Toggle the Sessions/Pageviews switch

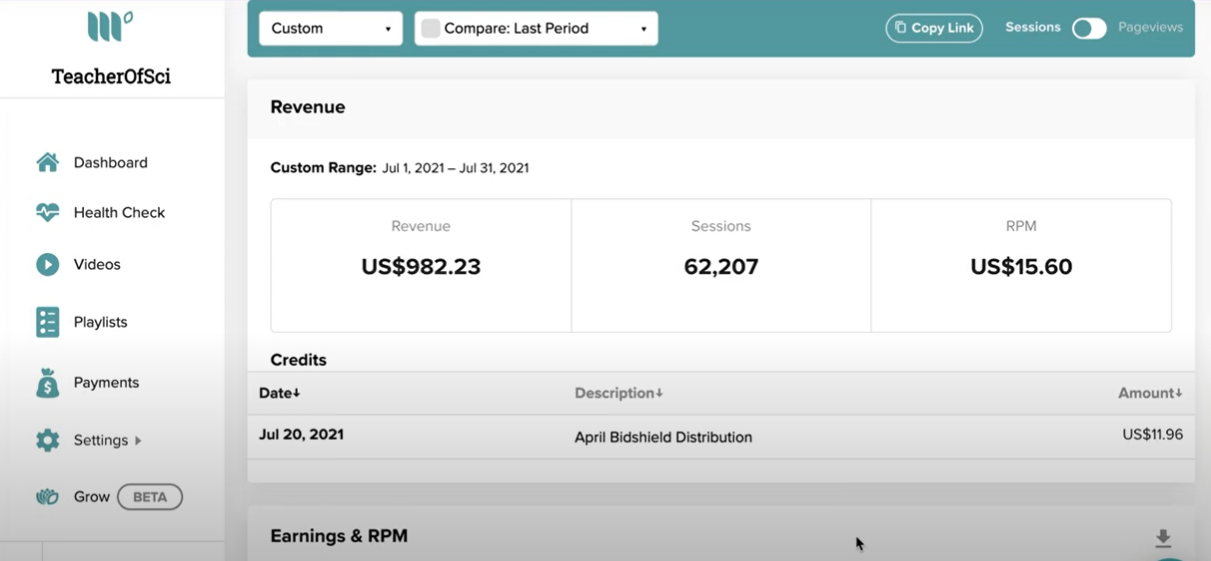point(1089,28)
